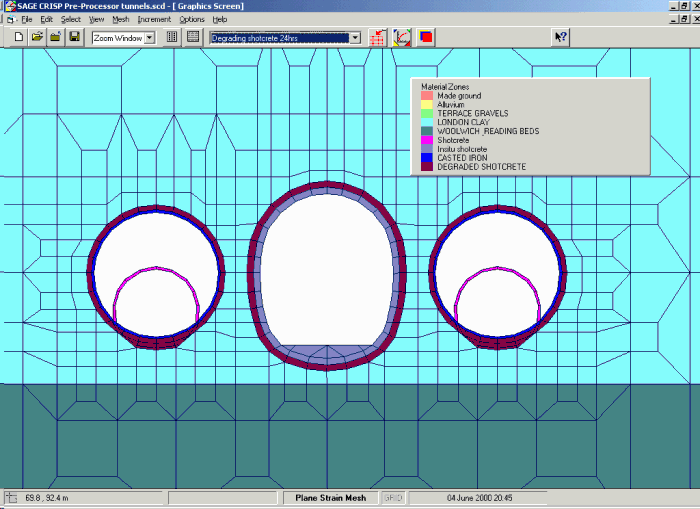Click the coordinates readout 69.8 , 92.4 m
Image resolution: width=700 pixels, height=509 pixels.
tap(47, 498)
